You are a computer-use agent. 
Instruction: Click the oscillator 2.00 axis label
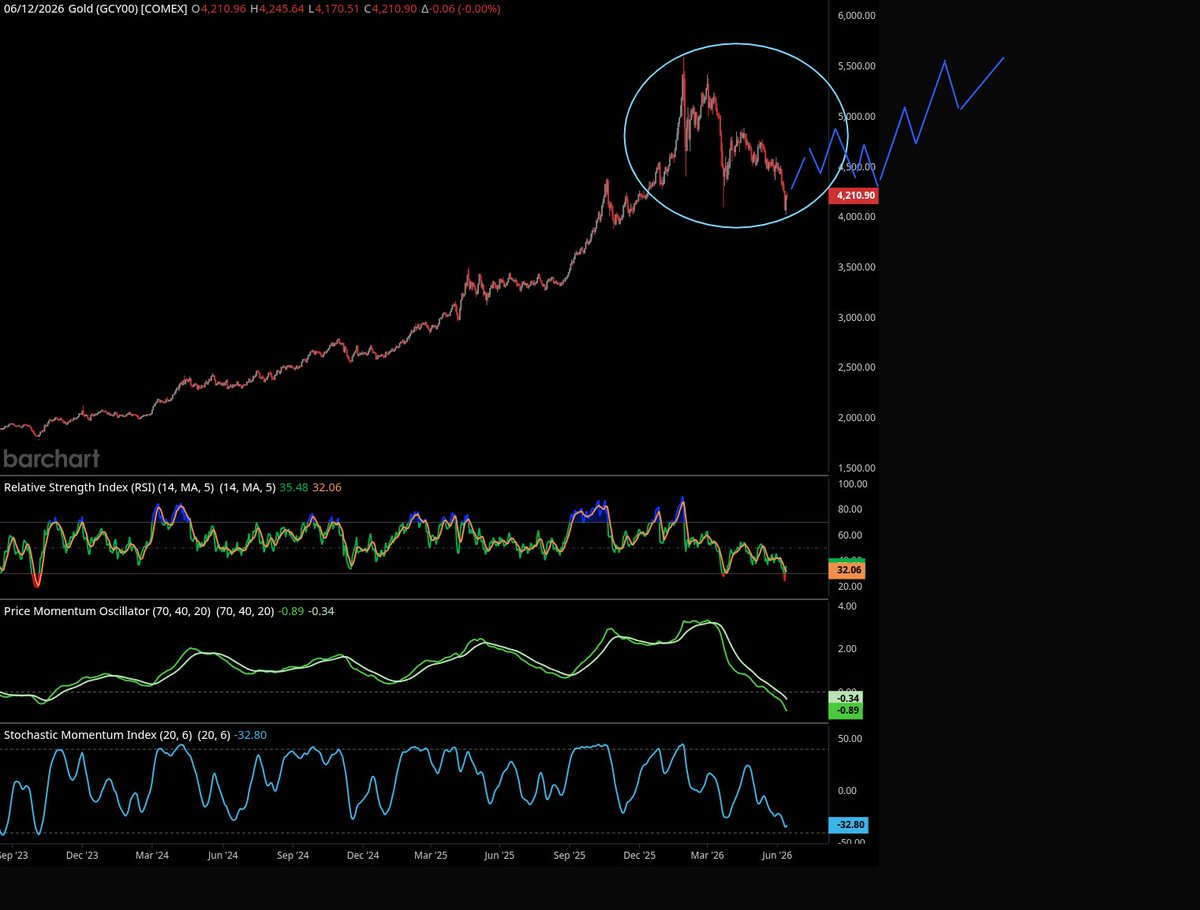click(848, 648)
